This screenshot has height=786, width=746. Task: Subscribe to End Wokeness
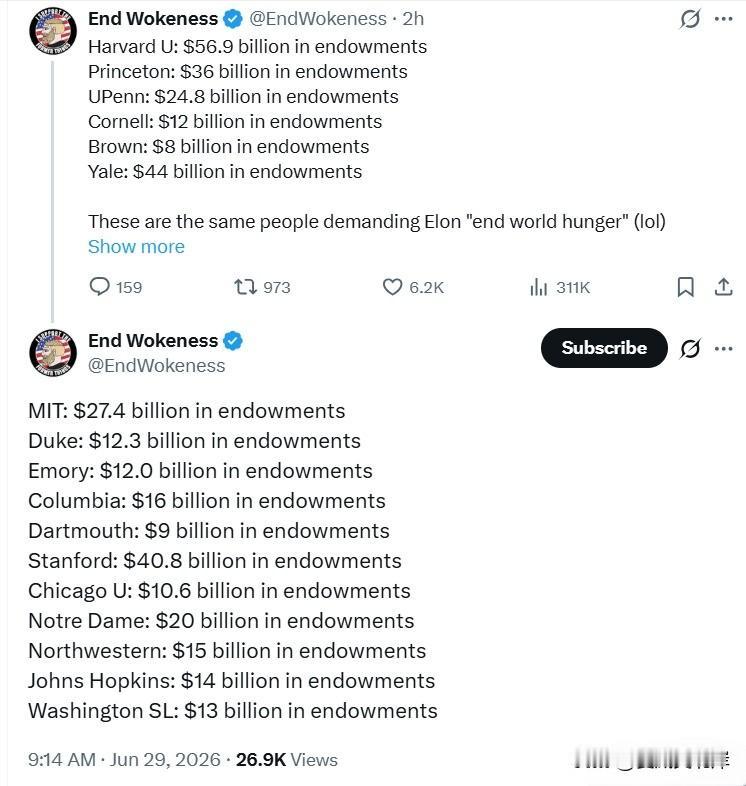604,348
